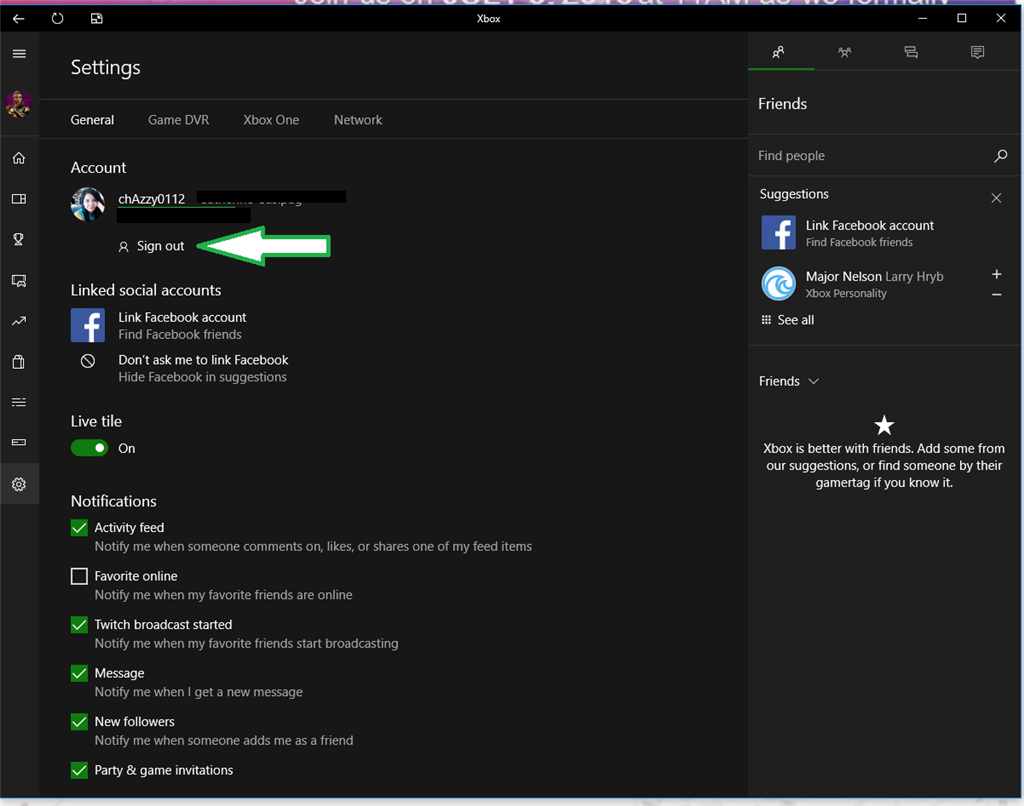Open the Xbox One settings tab
This screenshot has height=806, width=1024.
270,119
